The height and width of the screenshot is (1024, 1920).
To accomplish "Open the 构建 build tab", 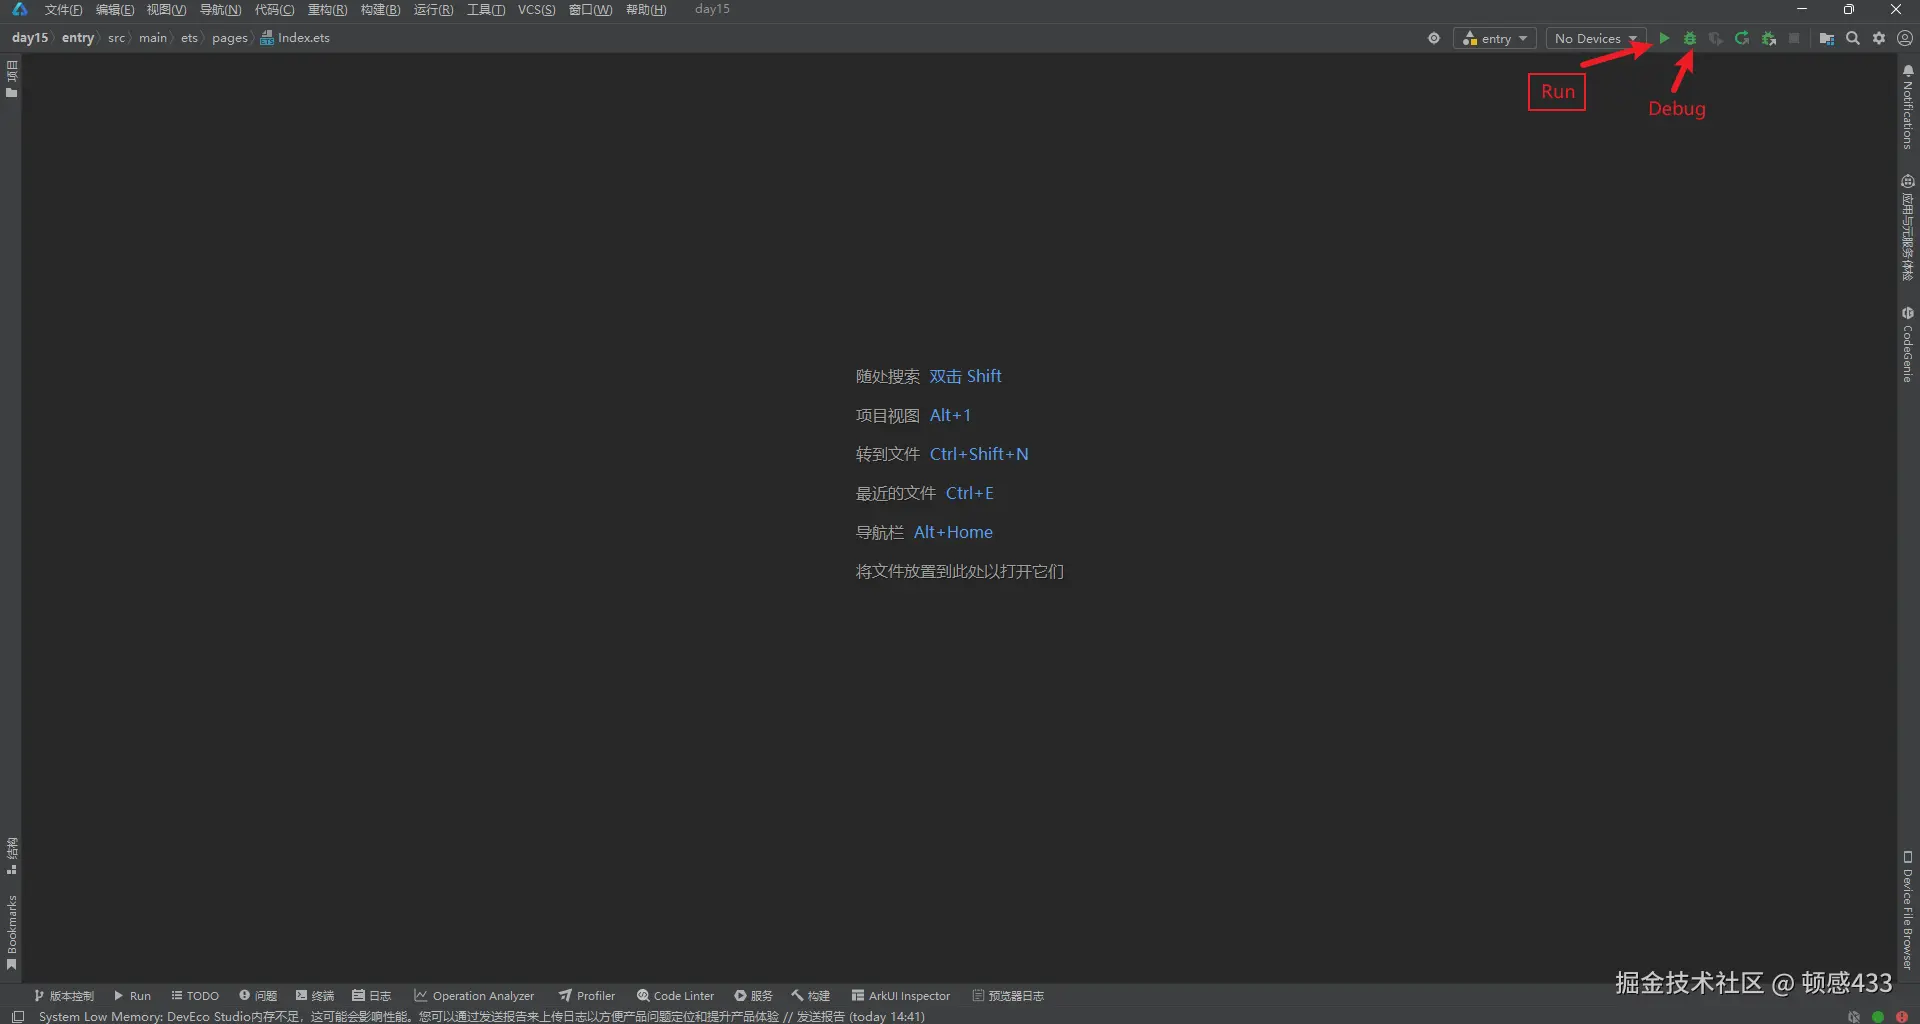I will point(811,996).
